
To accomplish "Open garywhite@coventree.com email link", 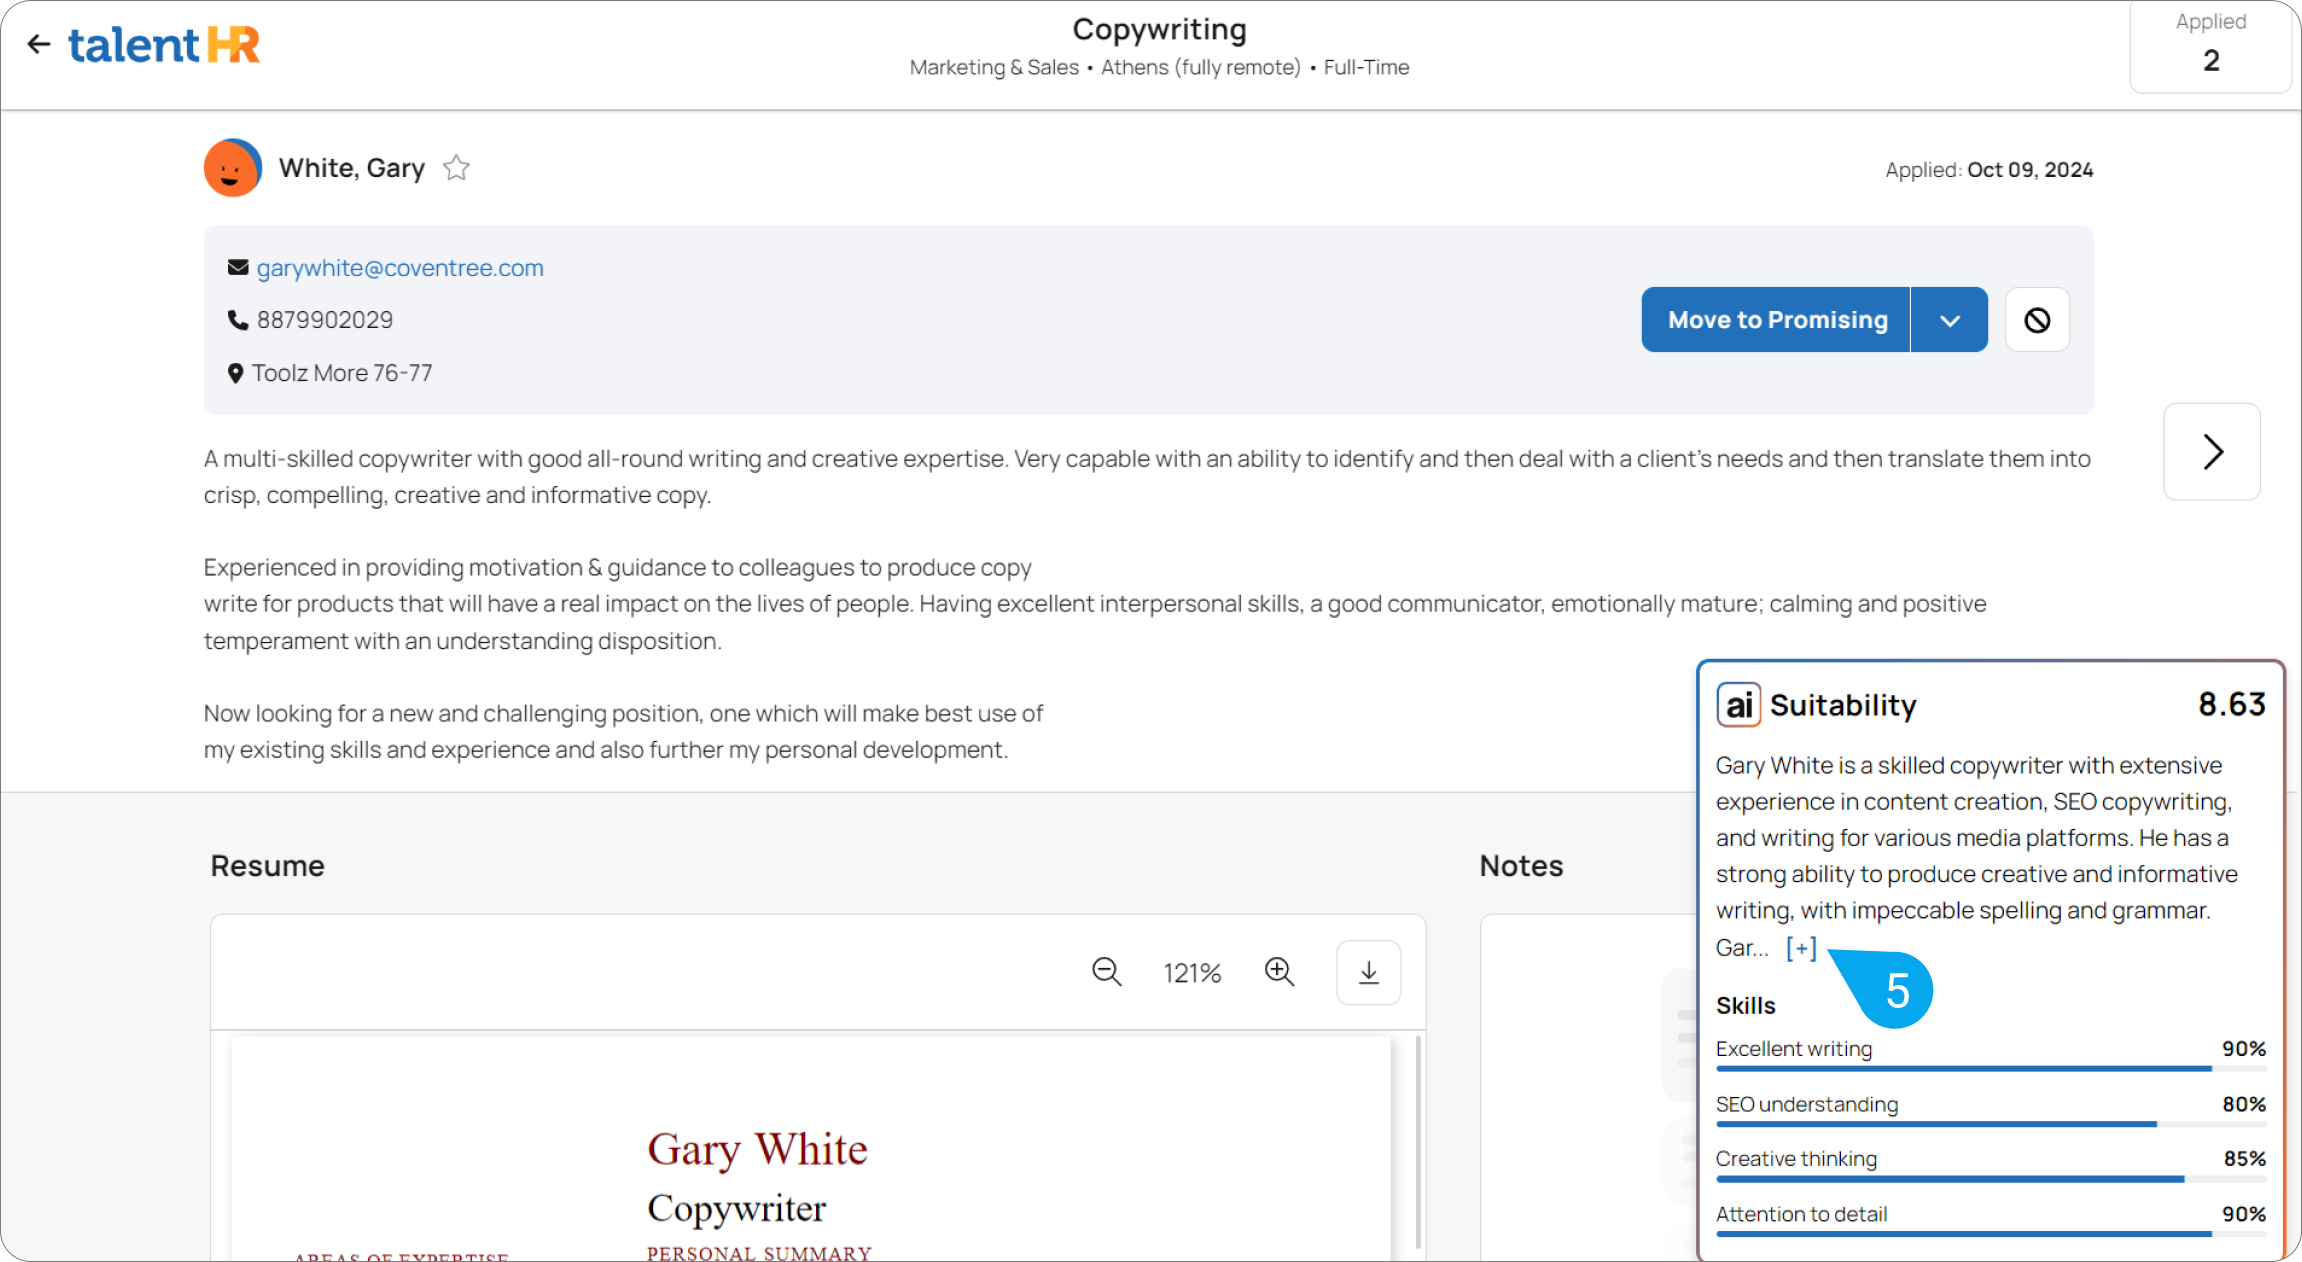I will 399,268.
